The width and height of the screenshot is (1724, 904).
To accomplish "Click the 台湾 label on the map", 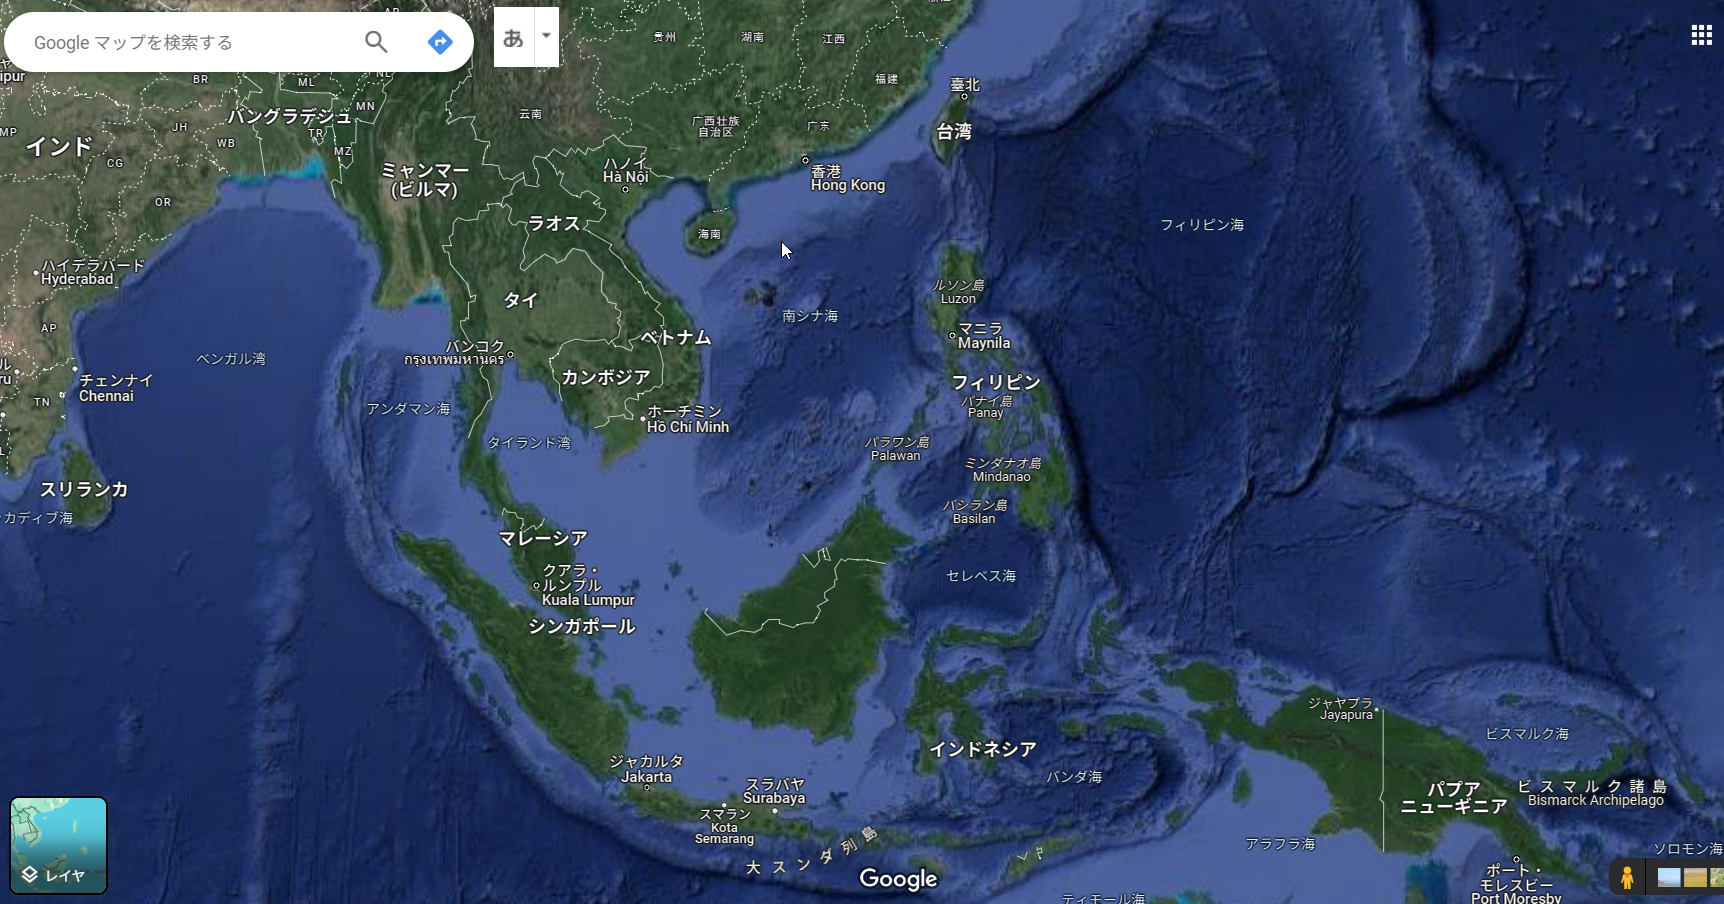I will (x=954, y=131).
